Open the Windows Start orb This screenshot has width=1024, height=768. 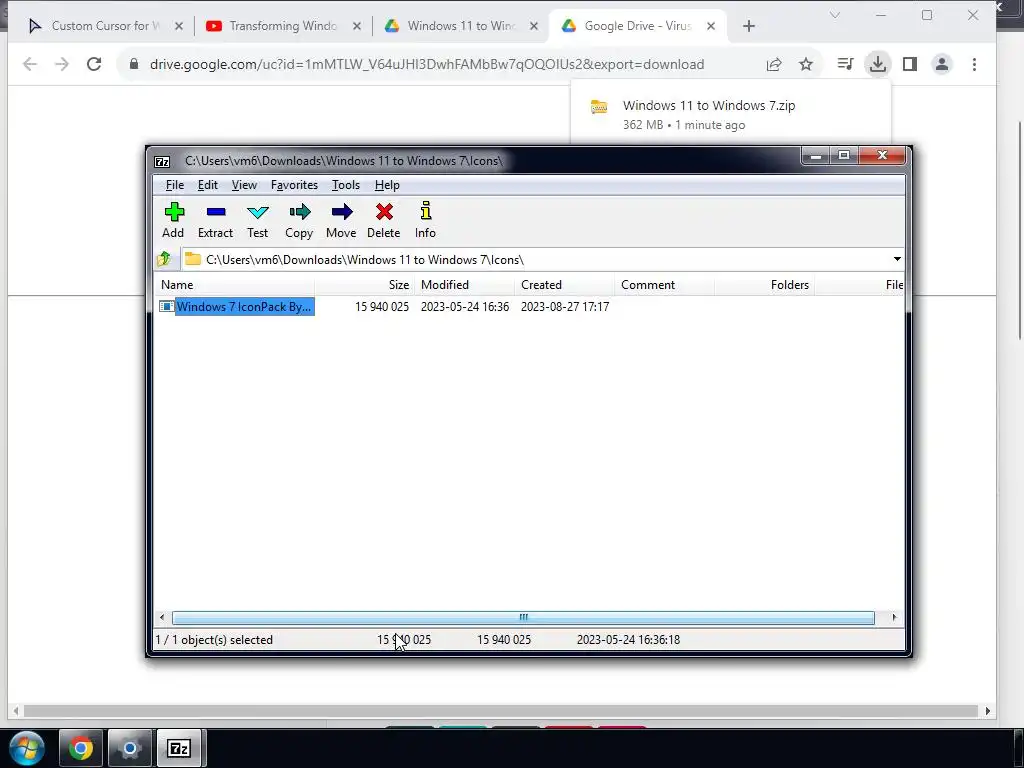(x=27, y=748)
